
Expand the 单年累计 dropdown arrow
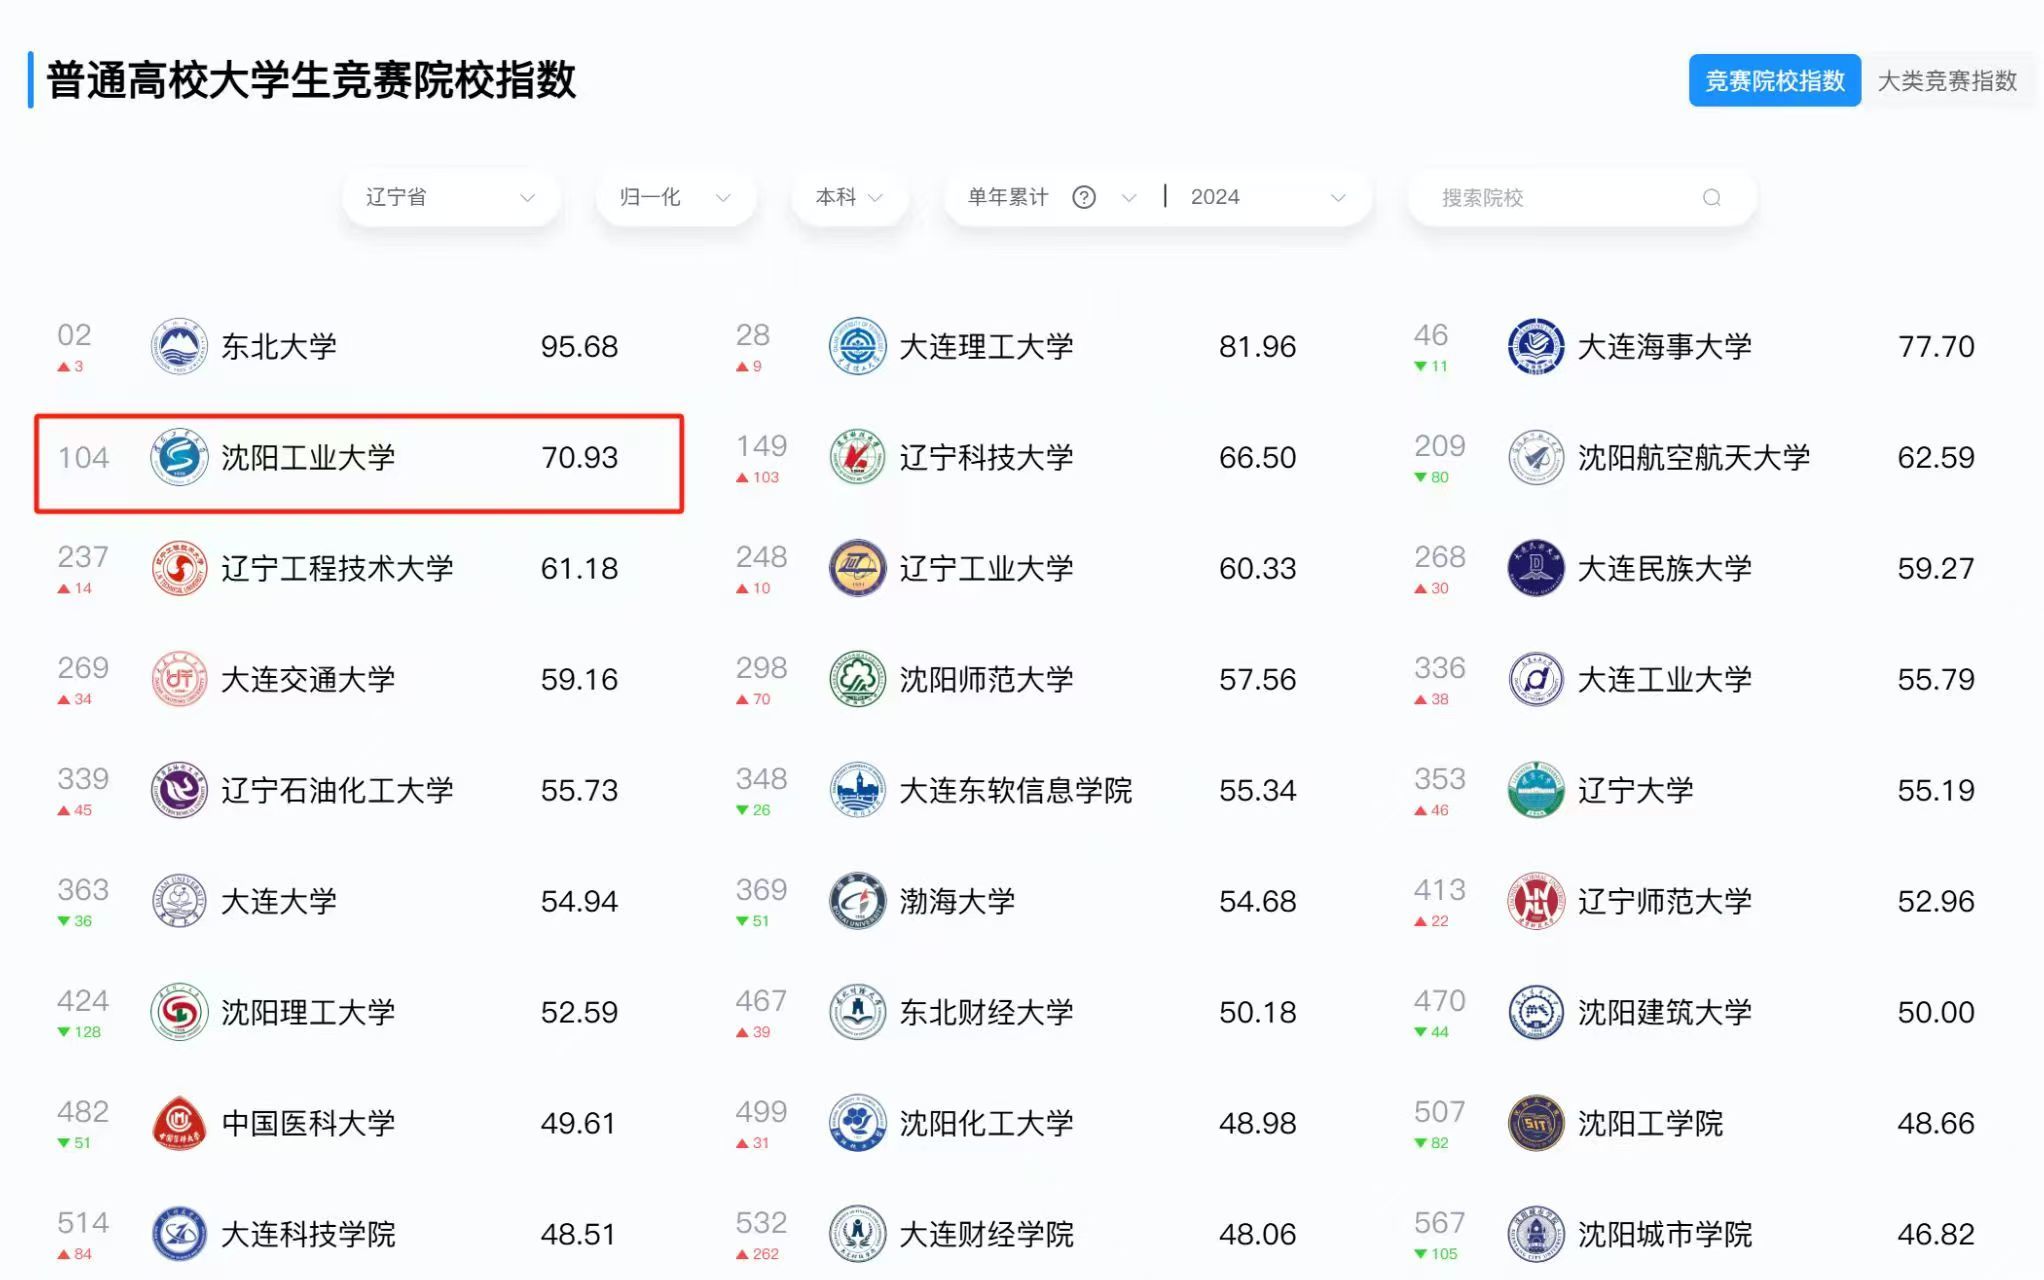(1129, 198)
